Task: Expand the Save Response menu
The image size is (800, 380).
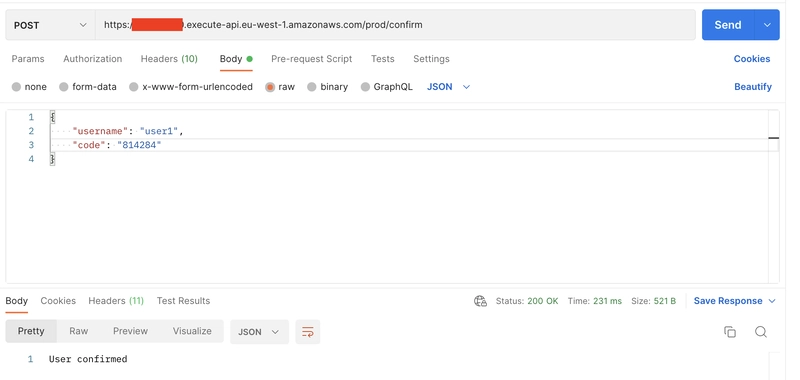Action: pyautogui.click(x=735, y=301)
